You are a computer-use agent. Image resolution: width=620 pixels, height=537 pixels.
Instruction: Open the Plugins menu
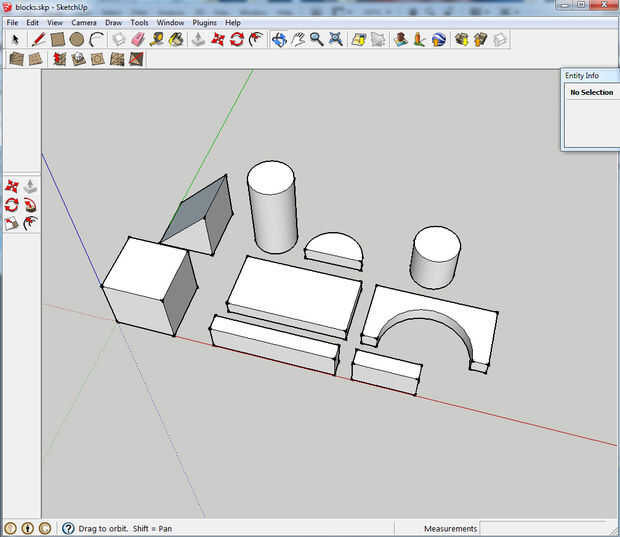204,22
